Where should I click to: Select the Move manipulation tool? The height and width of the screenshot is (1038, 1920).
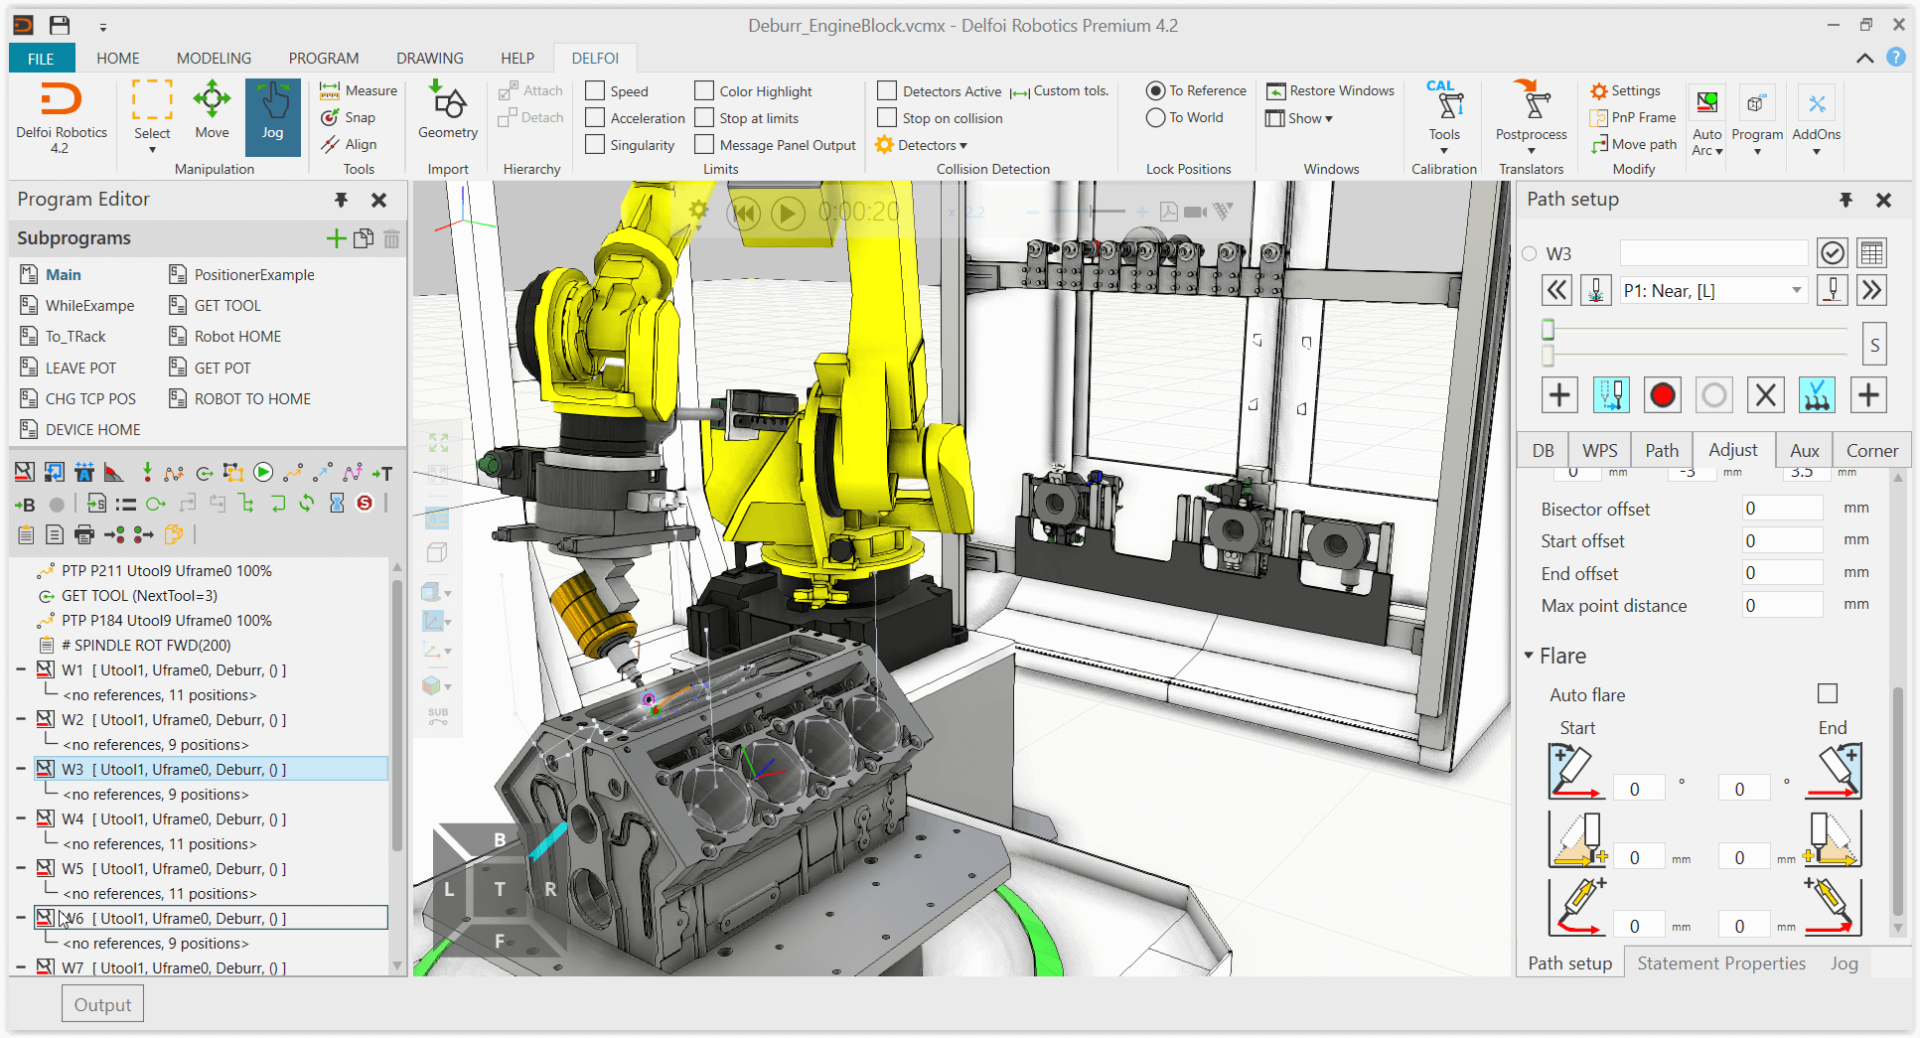(212, 112)
